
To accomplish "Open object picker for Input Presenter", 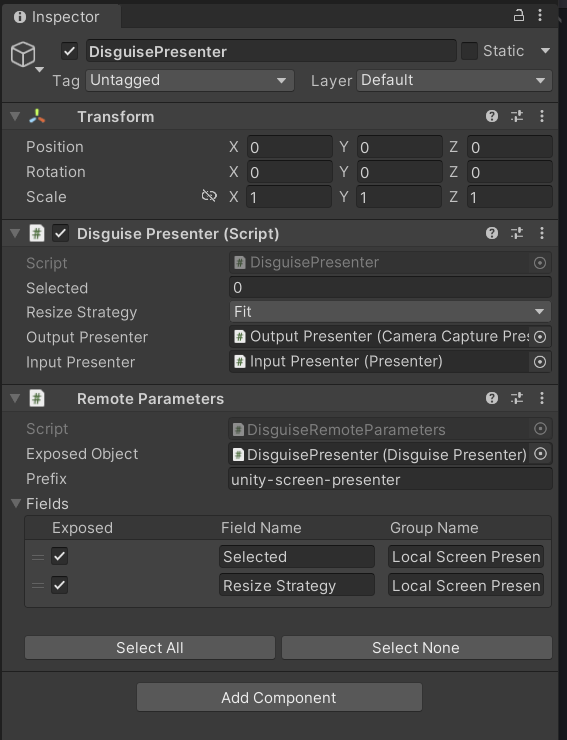I will 540,362.
